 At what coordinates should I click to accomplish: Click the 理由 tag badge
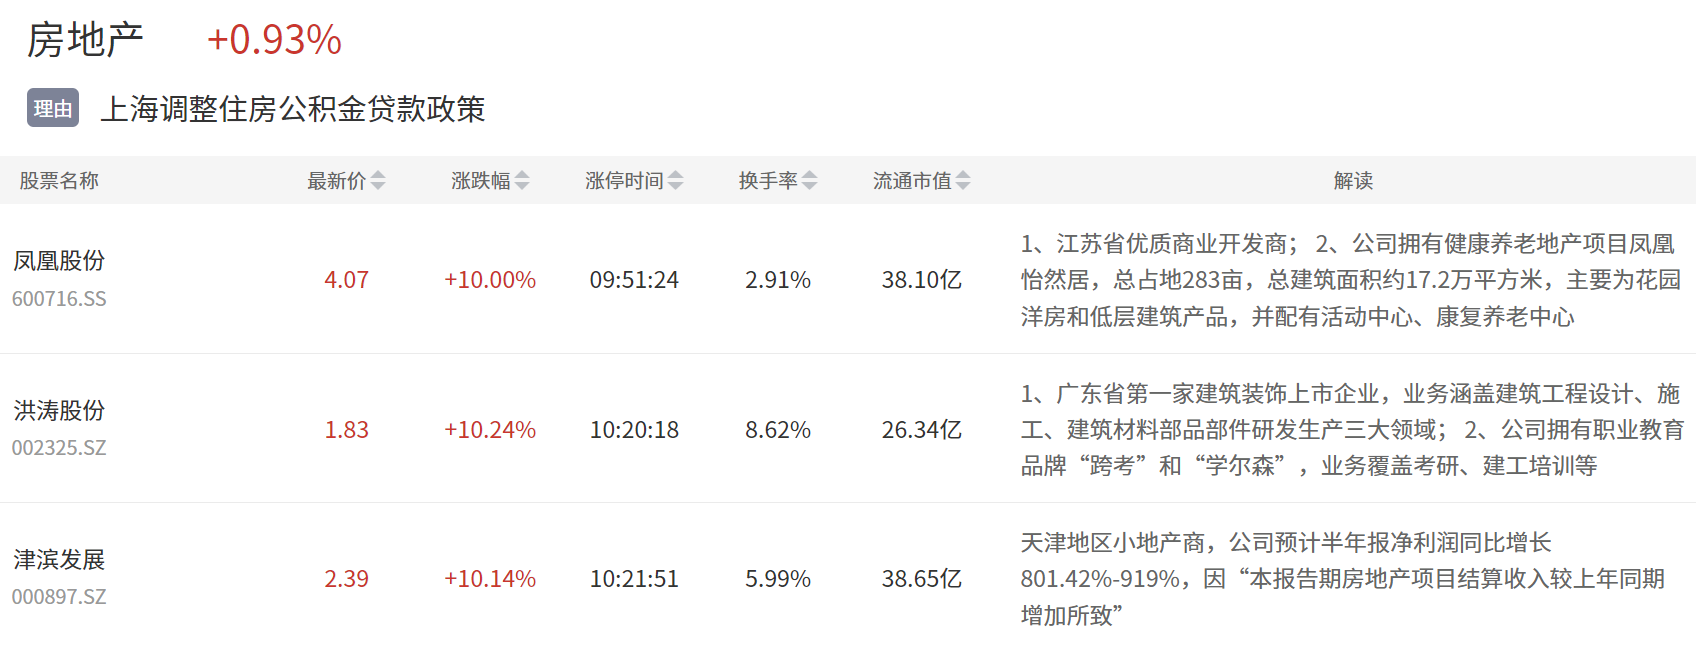click(53, 109)
